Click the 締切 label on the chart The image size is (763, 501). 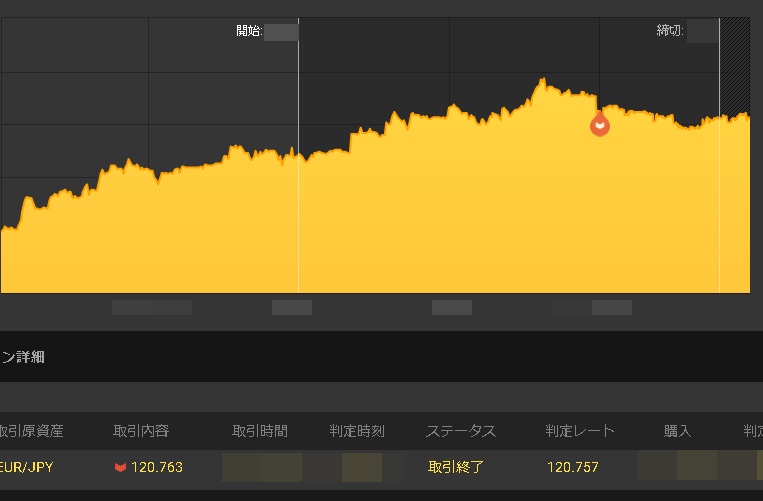pos(670,31)
